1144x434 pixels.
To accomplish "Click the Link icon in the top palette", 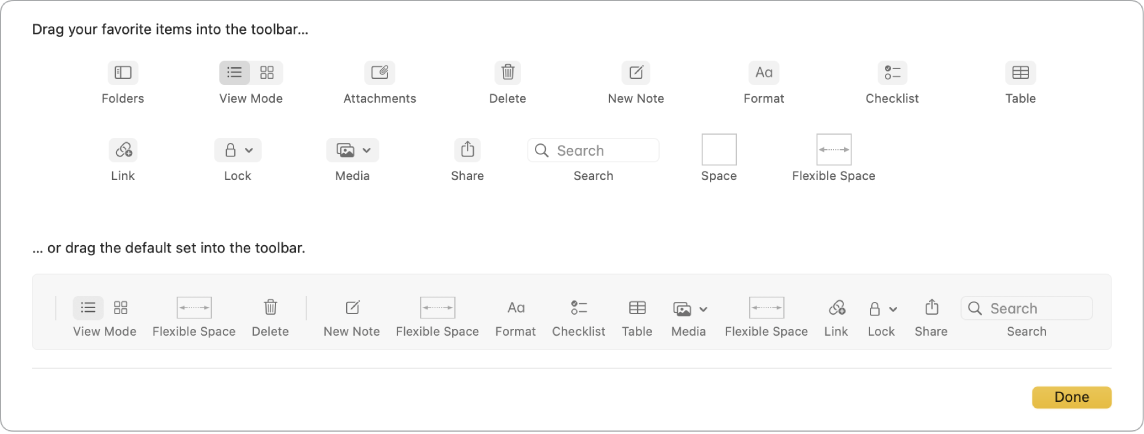I will tap(123, 150).
